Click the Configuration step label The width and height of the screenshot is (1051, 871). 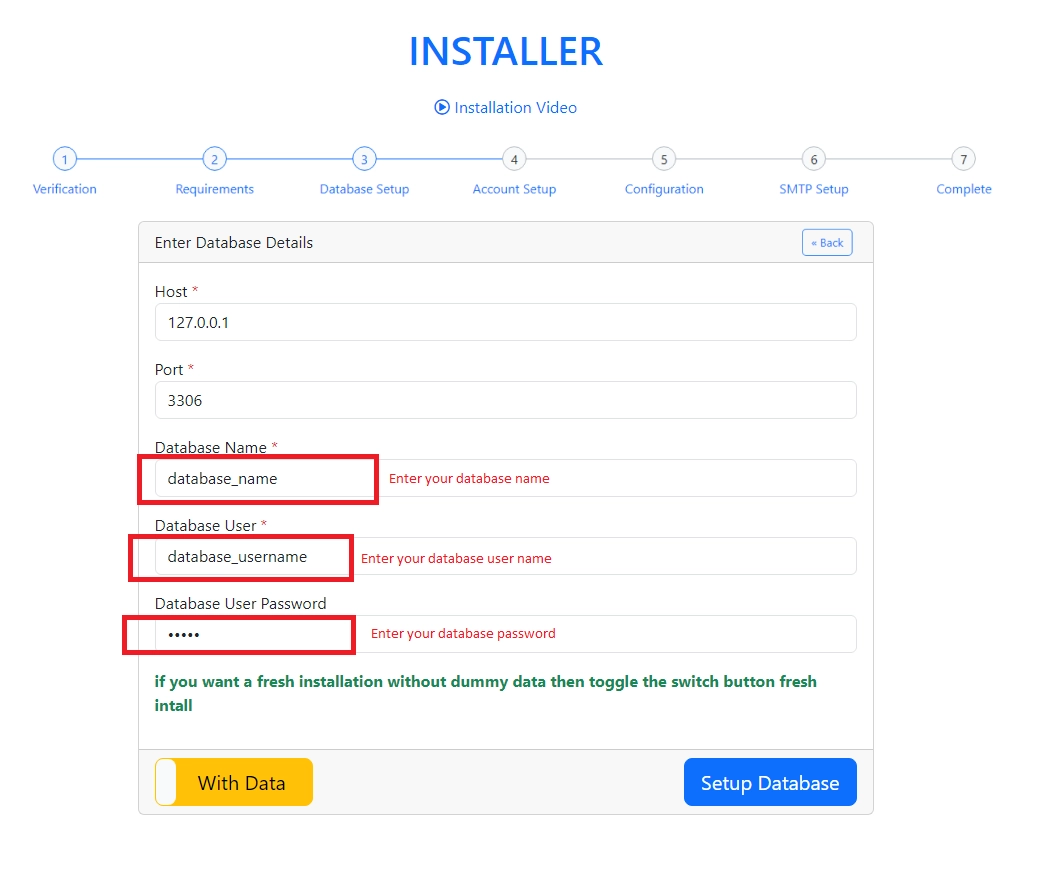pyautogui.click(x=664, y=189)
